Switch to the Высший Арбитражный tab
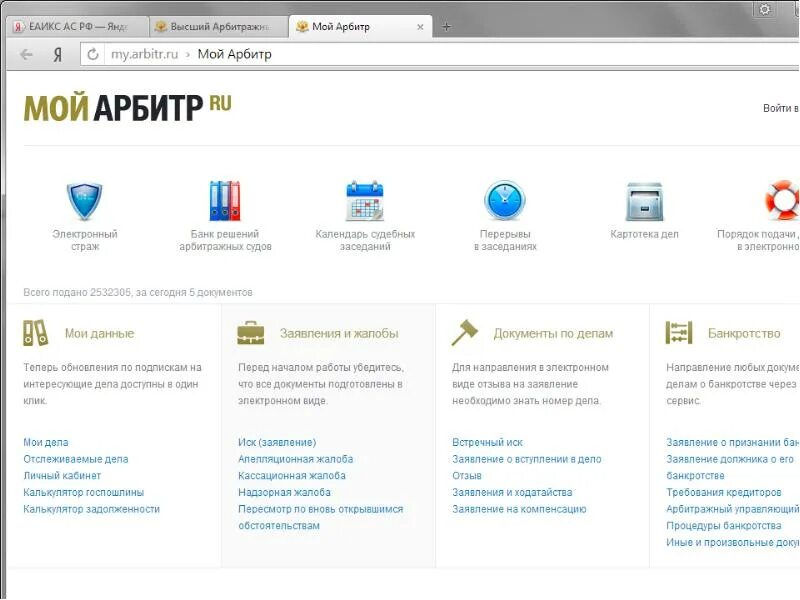Image resolution: width=800 pixels, height=600 pixels. click(219, 27)
